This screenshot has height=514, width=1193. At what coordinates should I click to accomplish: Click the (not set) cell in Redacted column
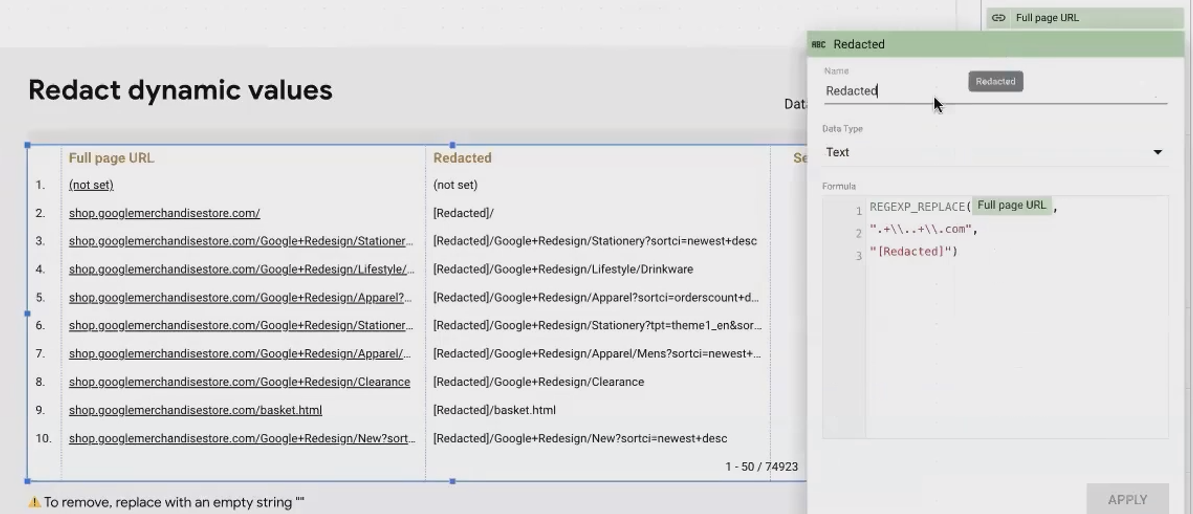tap(455, 185)
